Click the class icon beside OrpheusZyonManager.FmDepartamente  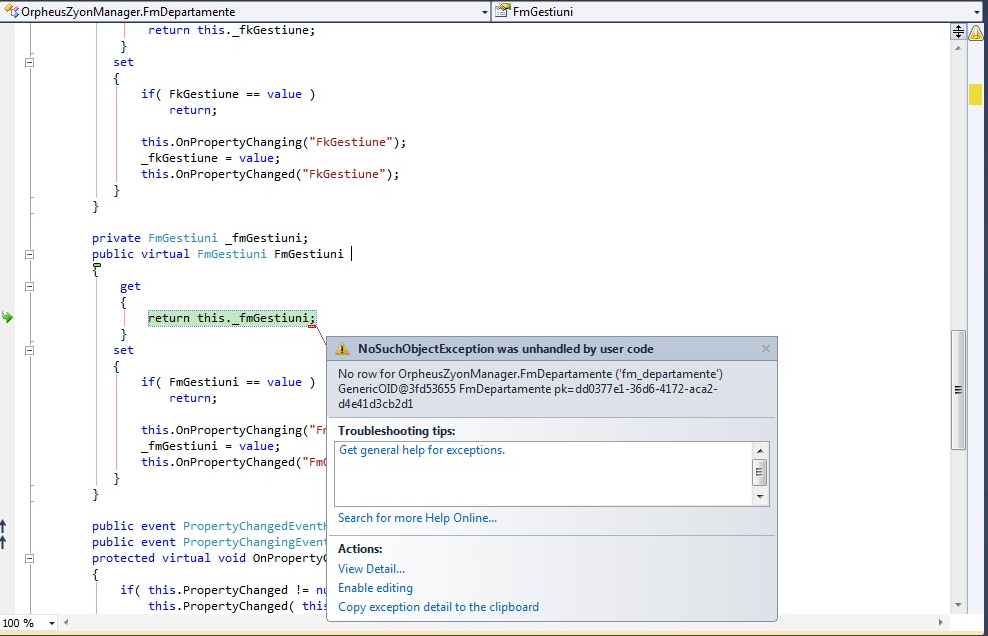tap(12, 12)
